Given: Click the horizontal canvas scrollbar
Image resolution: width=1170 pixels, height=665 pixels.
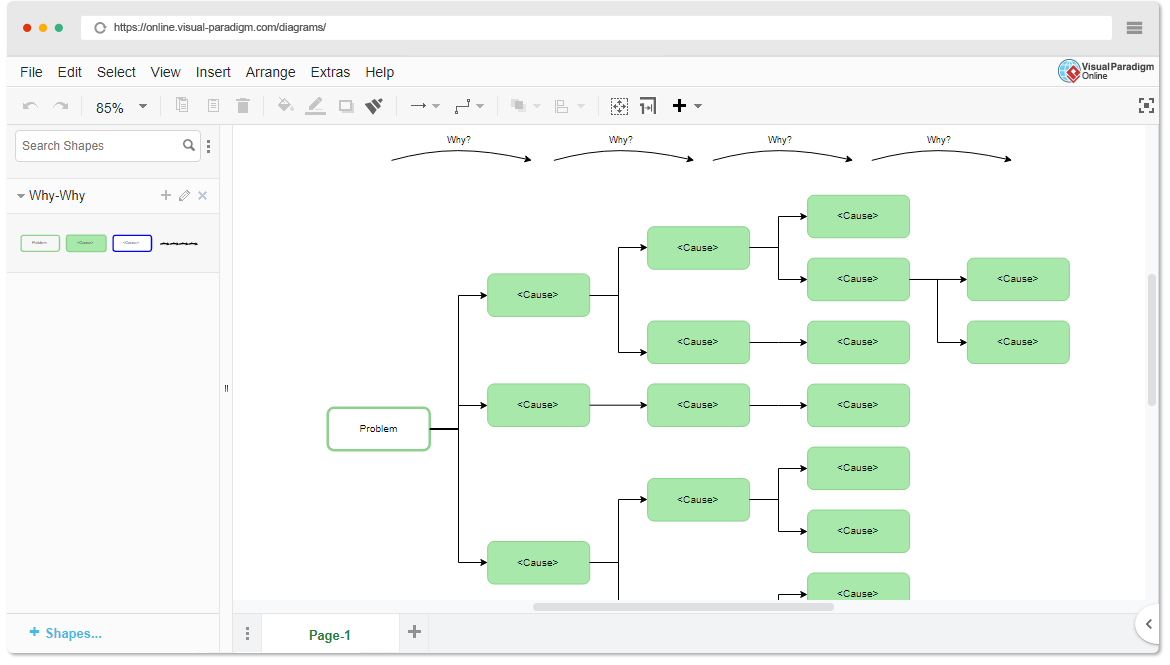Looking at the screenshot, I should [x=683, y=607].
